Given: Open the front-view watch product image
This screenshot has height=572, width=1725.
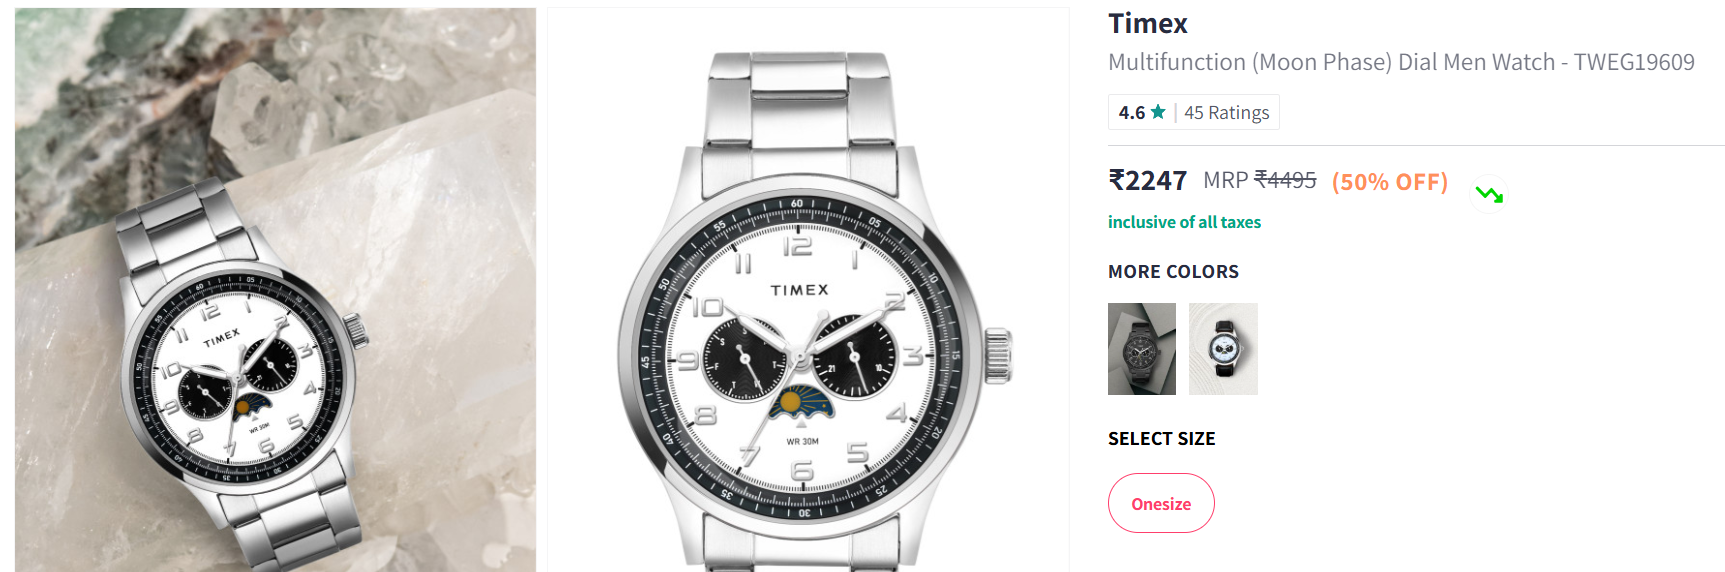Looking at the screenshot, I should point(808,290).
